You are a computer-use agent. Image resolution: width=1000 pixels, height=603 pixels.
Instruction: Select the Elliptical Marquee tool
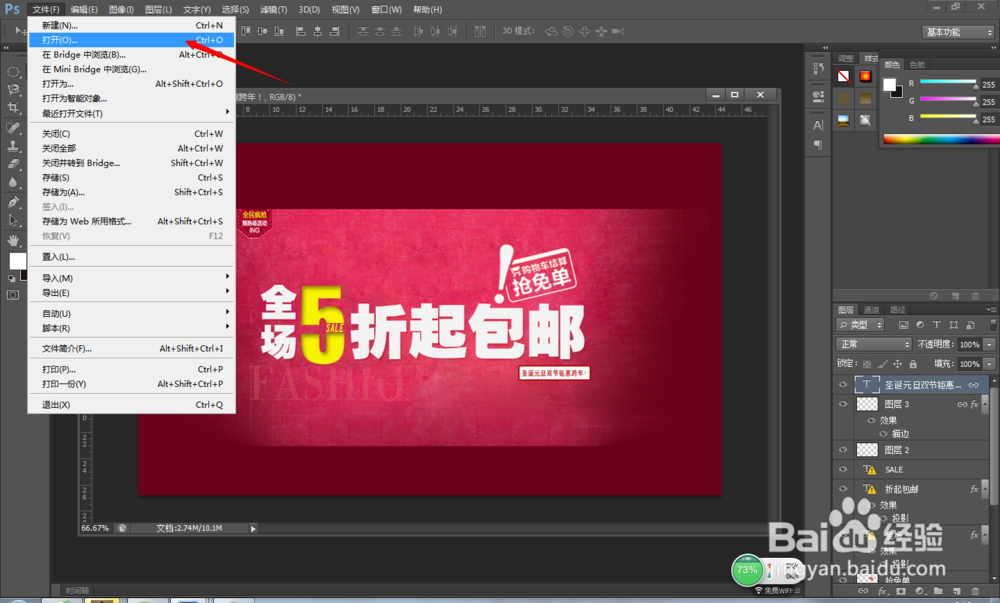coord(13,71)
